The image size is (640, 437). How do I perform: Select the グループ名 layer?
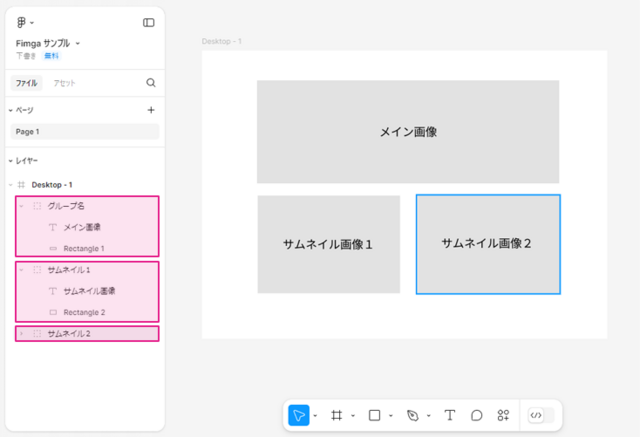point(87,206)
